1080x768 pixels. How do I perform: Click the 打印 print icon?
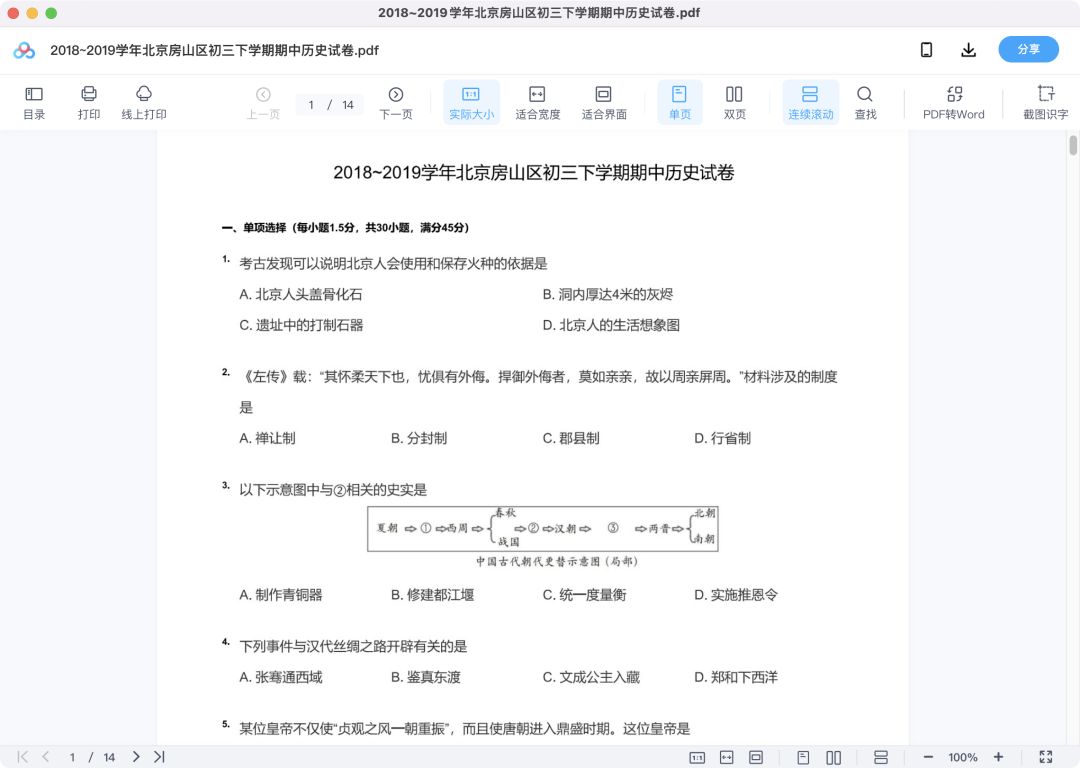tap(89, 103)
